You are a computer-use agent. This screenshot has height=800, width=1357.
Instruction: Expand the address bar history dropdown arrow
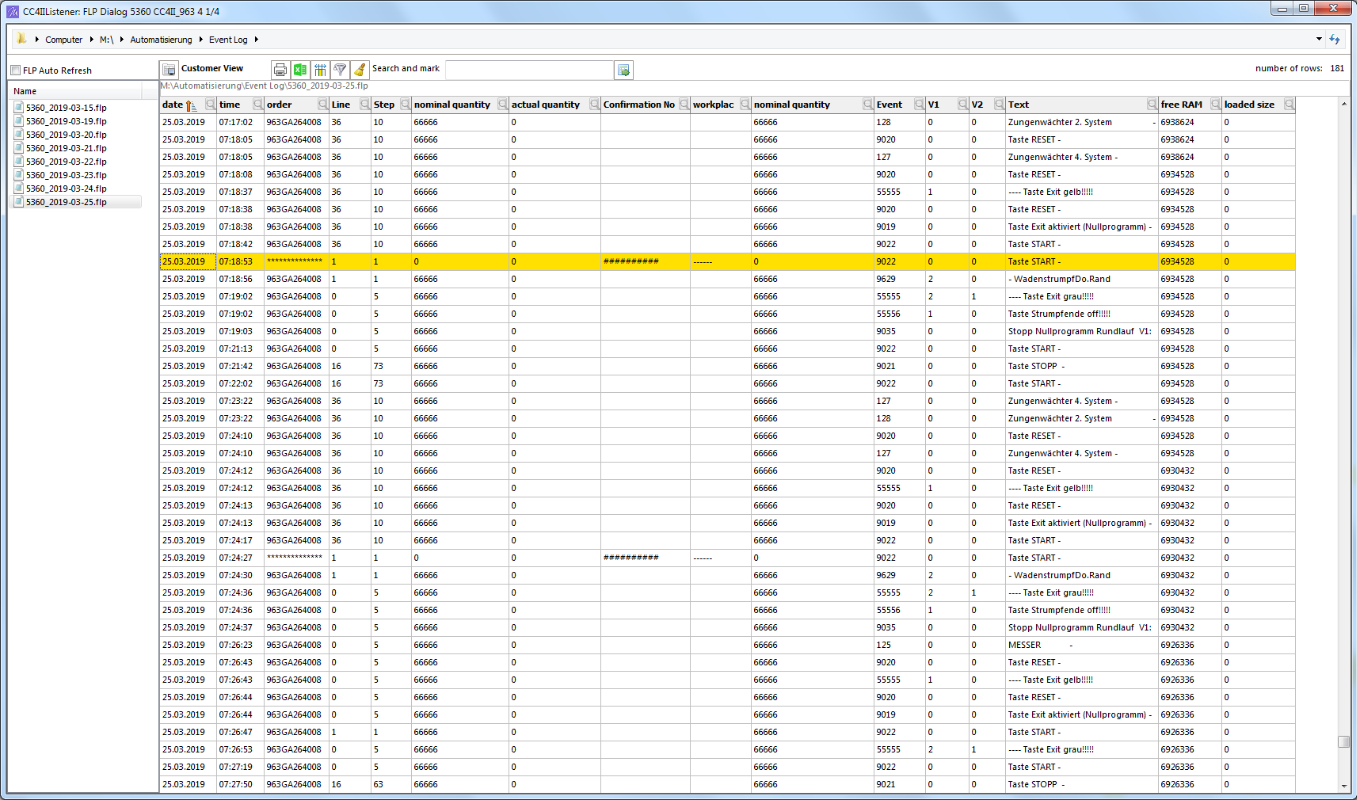click(1318, 40)
